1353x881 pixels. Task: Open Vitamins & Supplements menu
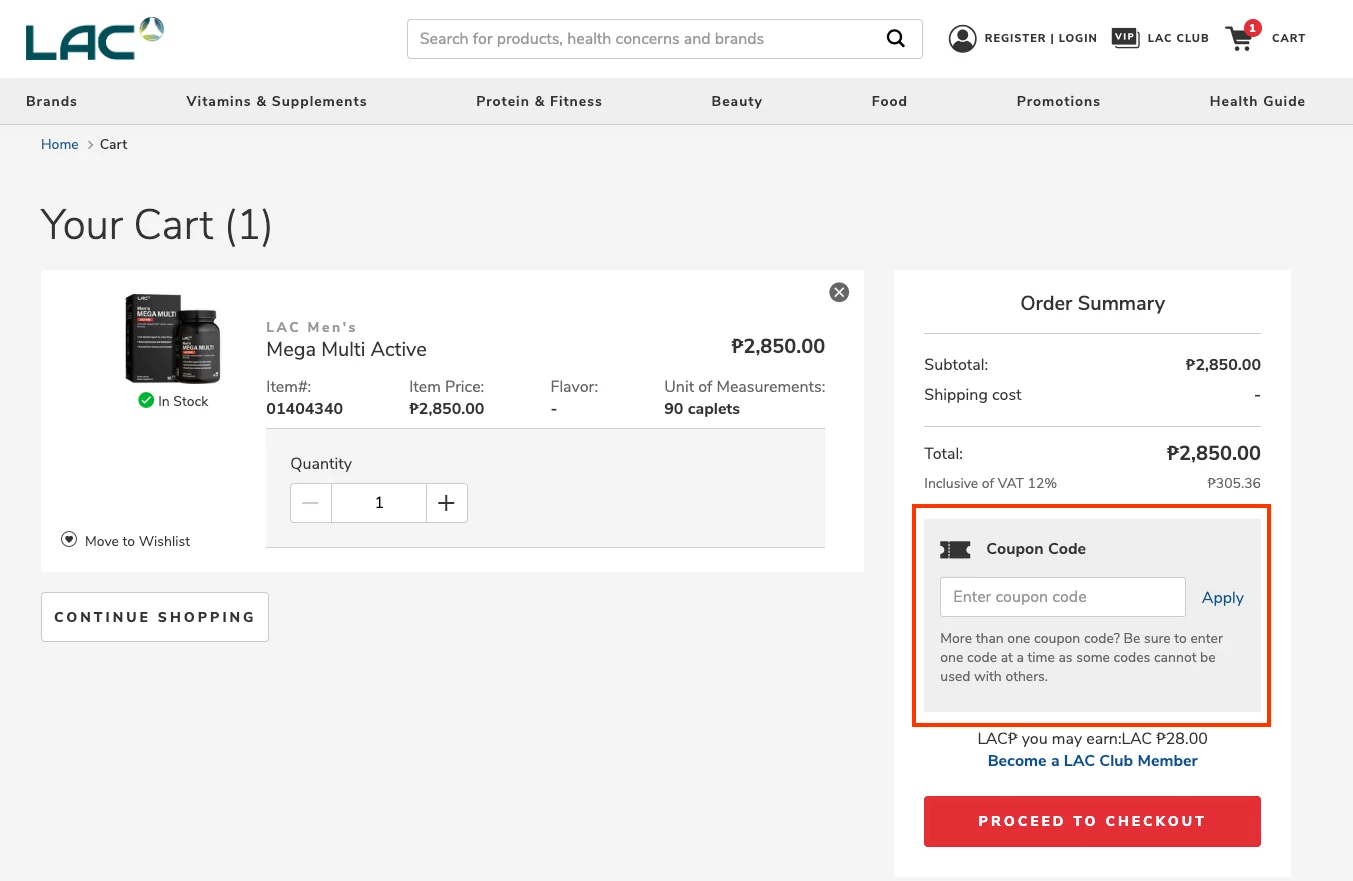coord(276,101)
